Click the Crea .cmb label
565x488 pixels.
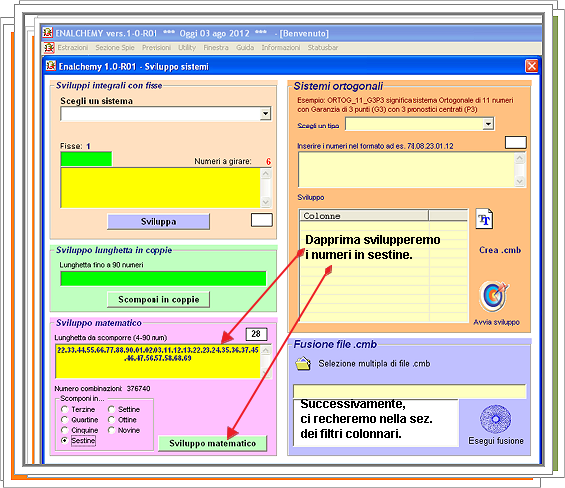[500, 250]
